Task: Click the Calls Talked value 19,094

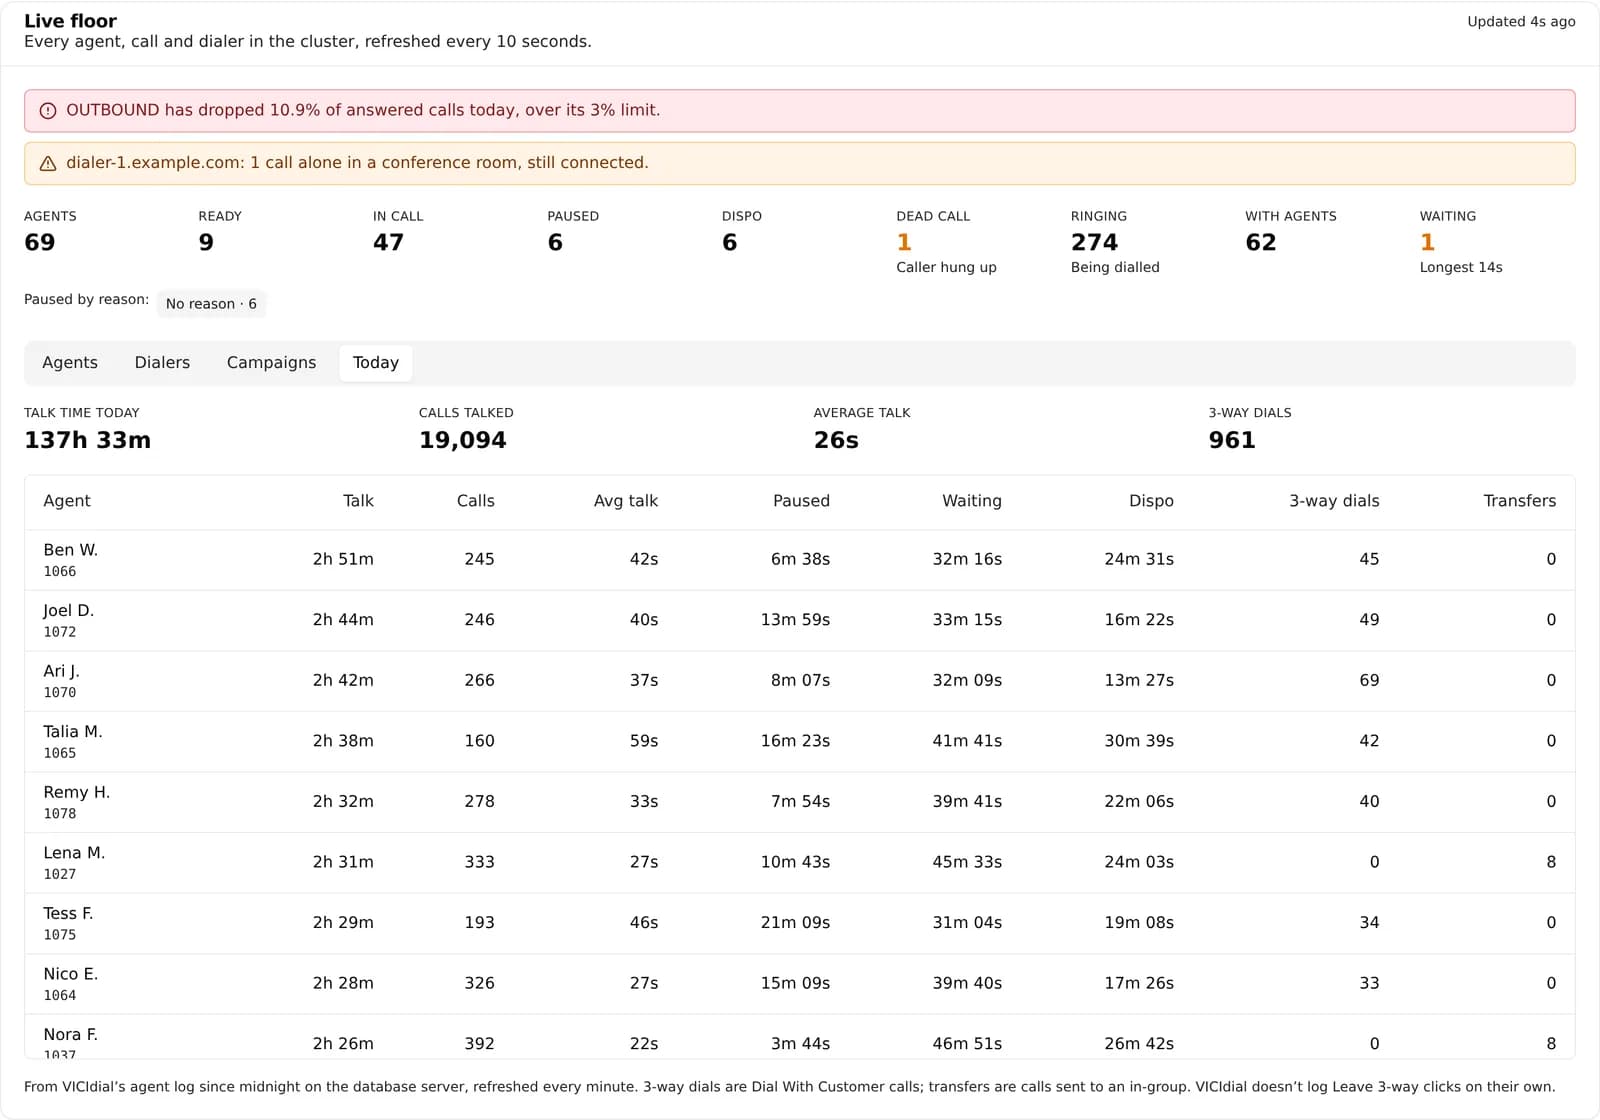Action: tap(462, 440)
